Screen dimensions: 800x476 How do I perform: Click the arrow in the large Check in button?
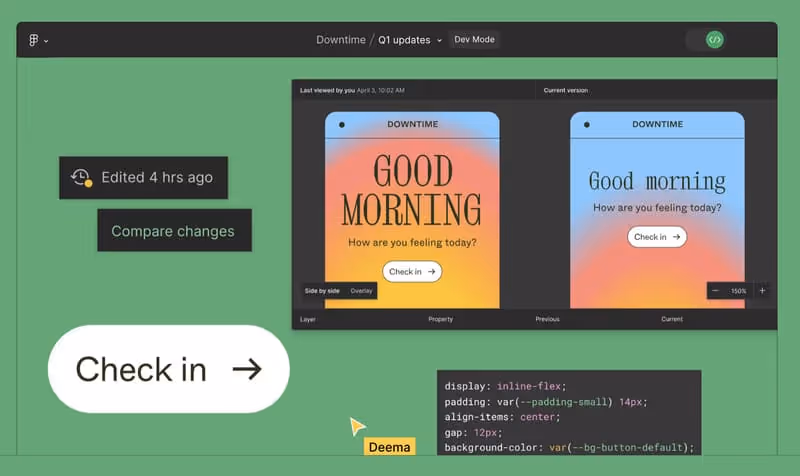247,369
